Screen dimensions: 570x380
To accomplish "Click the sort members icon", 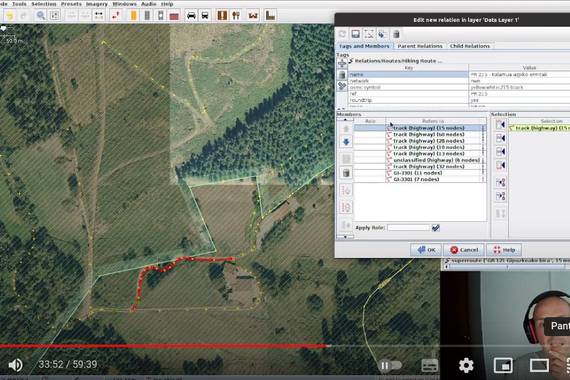I will pos(346,190).
